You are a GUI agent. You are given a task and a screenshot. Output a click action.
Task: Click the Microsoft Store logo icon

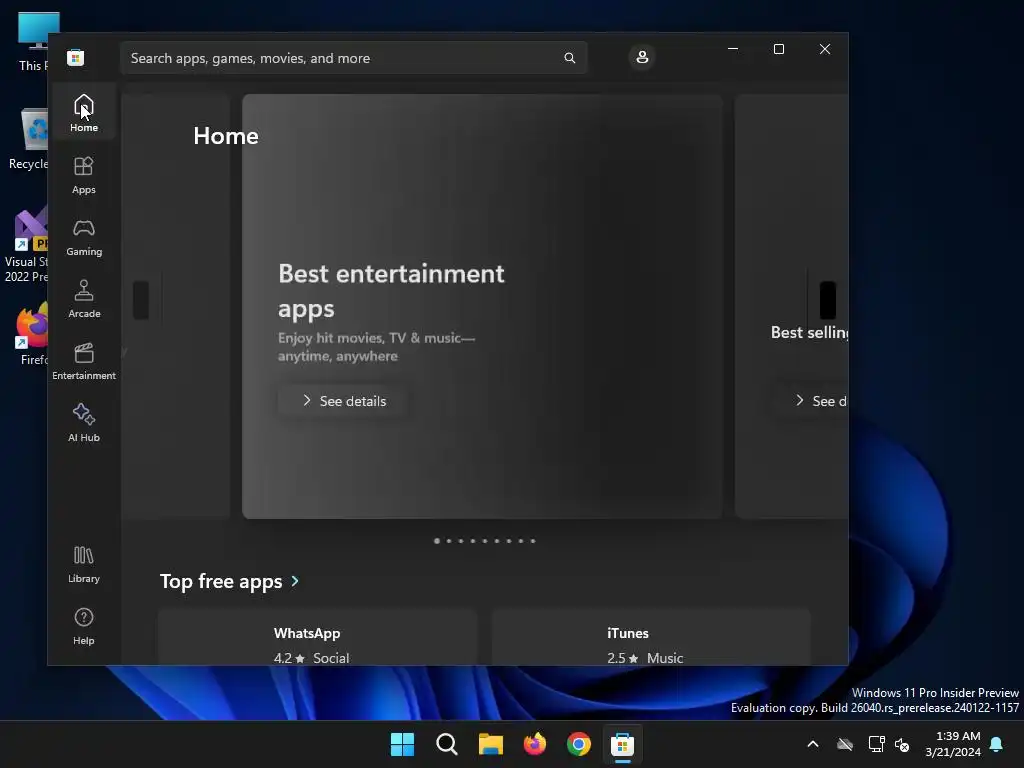(75, 57)
